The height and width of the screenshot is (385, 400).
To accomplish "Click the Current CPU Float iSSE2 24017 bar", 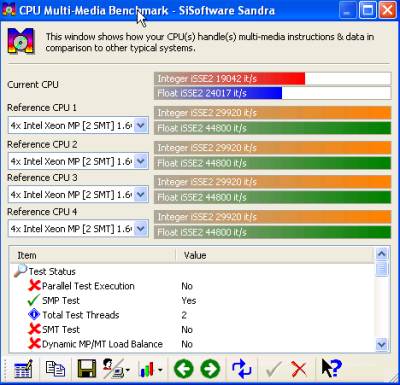I will click(x=272, y=93).
